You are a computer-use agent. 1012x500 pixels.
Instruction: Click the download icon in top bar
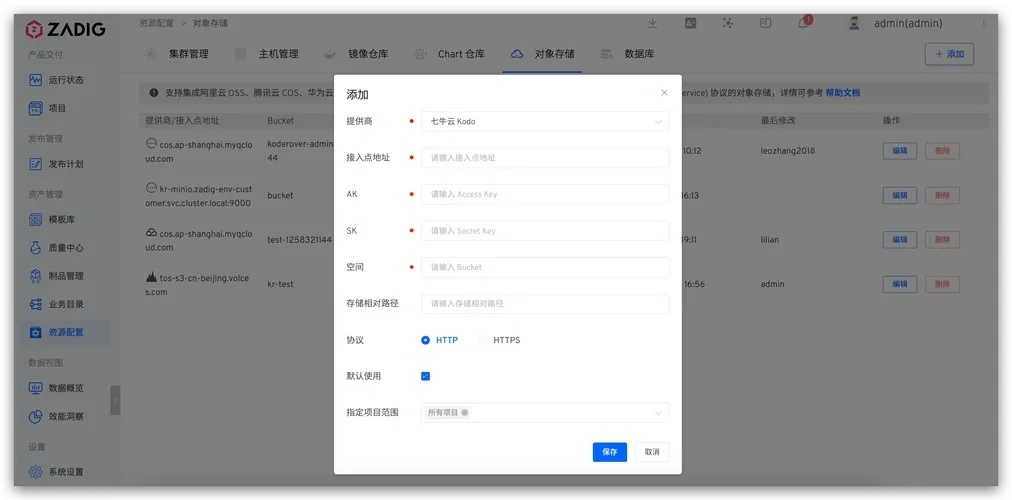click(x=653, y=23)
